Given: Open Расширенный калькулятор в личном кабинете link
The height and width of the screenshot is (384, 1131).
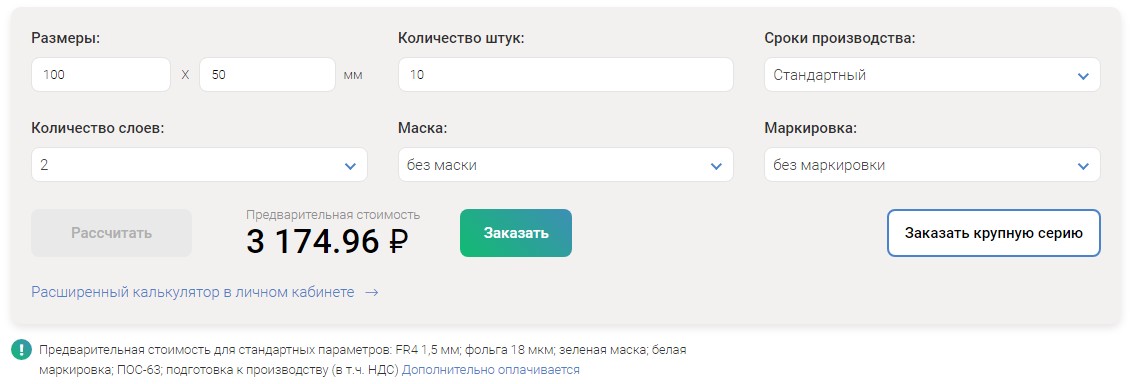Looking at the screenshot, I should tap(193, 292).
